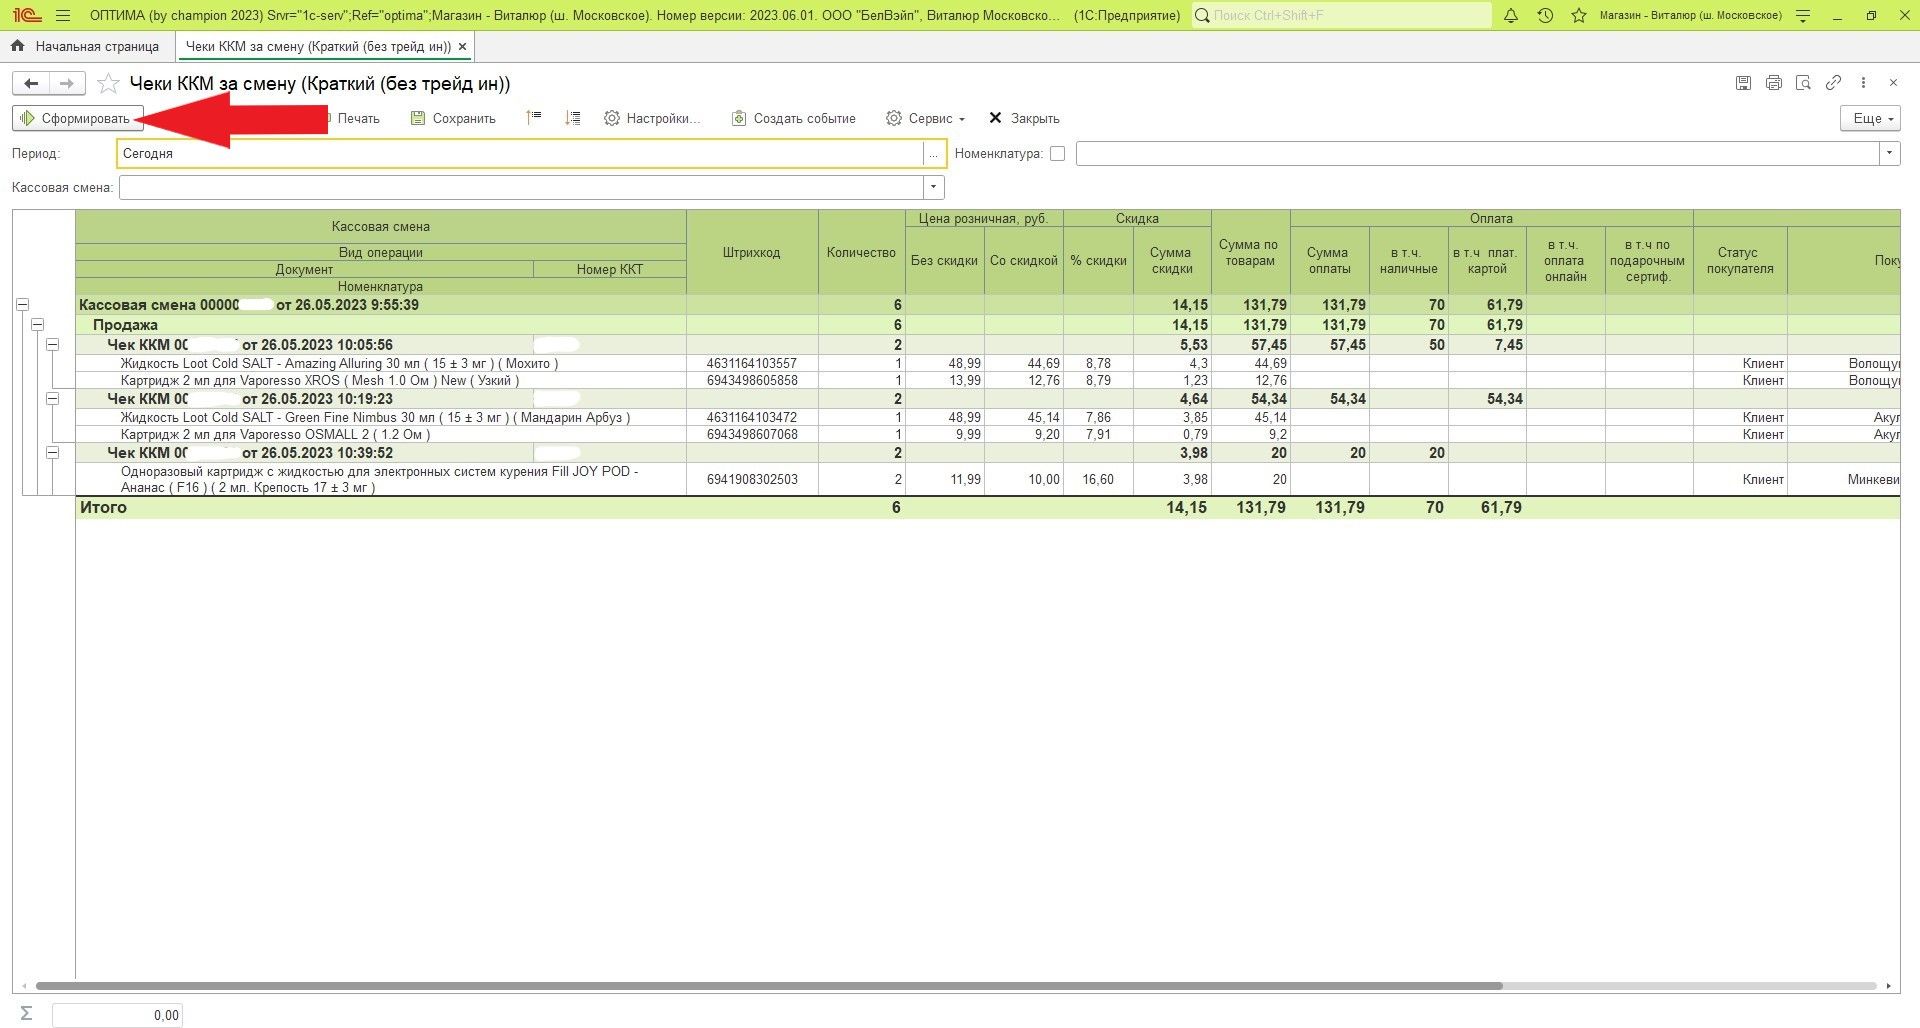Click the expand all groups icon
Viewport: 1920px width, 1028px height.
(x=572, y=118)
